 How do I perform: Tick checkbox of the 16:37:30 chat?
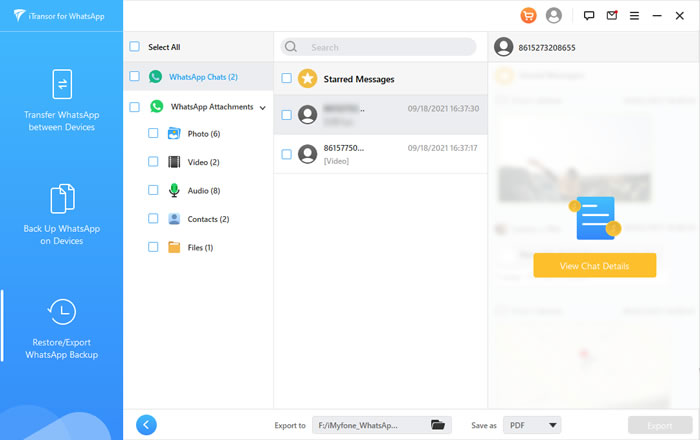point(287,115)
